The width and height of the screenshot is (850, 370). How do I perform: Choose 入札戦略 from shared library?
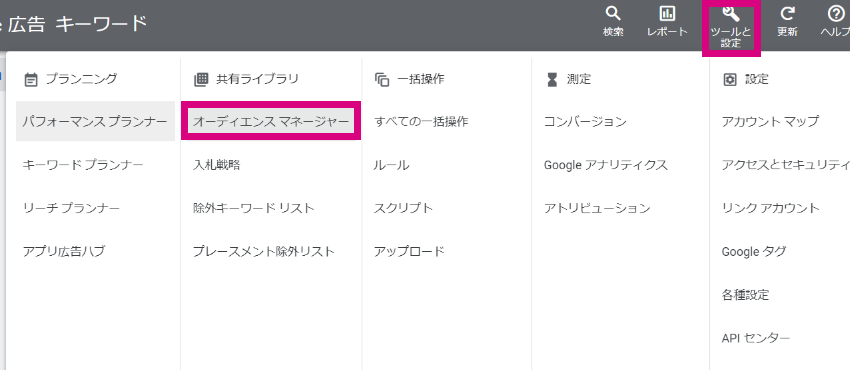pyautogui.click(x=216, y=165)
